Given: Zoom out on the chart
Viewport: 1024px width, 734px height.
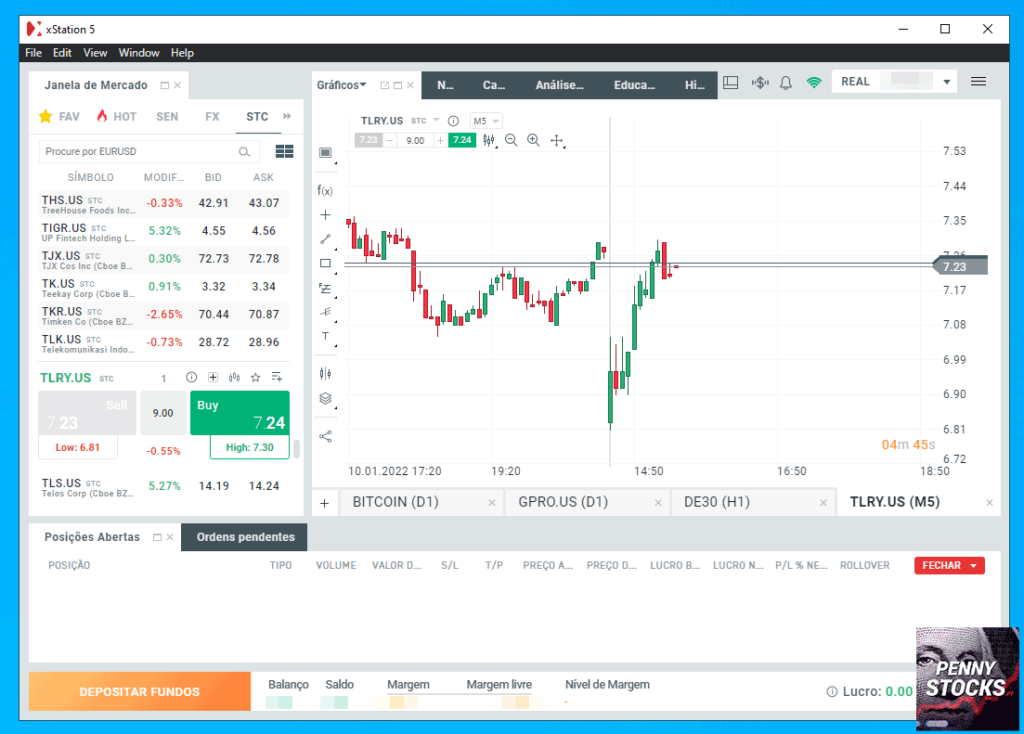Looking at the screenshot, I should click(511, 140).
